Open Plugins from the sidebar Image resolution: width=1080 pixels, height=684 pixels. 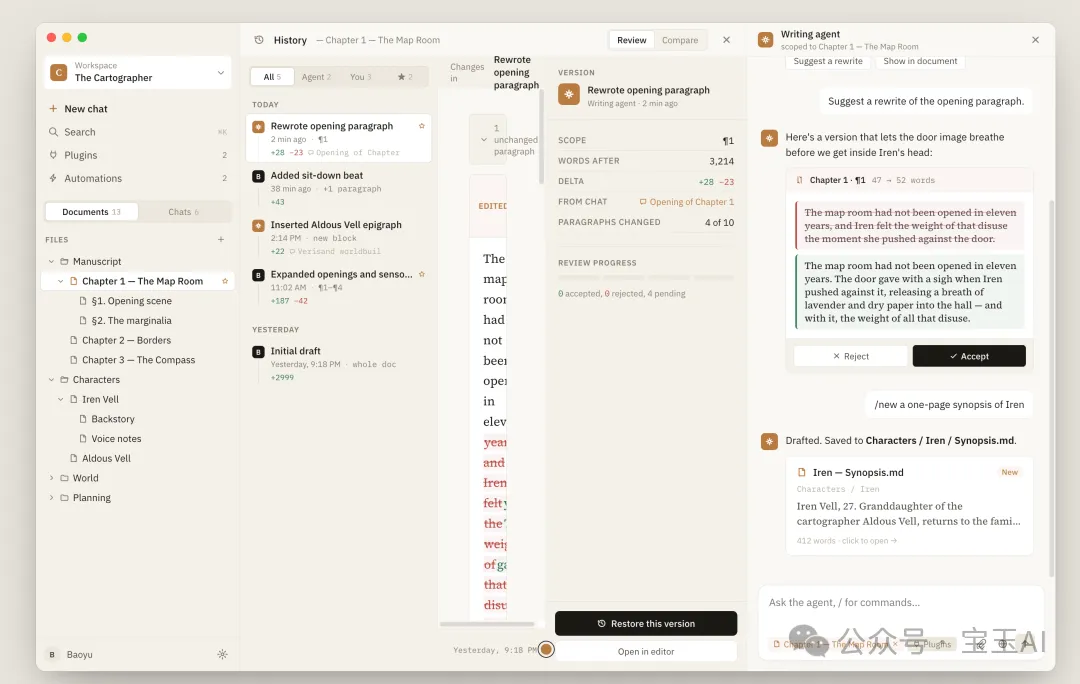pos(138,155)
